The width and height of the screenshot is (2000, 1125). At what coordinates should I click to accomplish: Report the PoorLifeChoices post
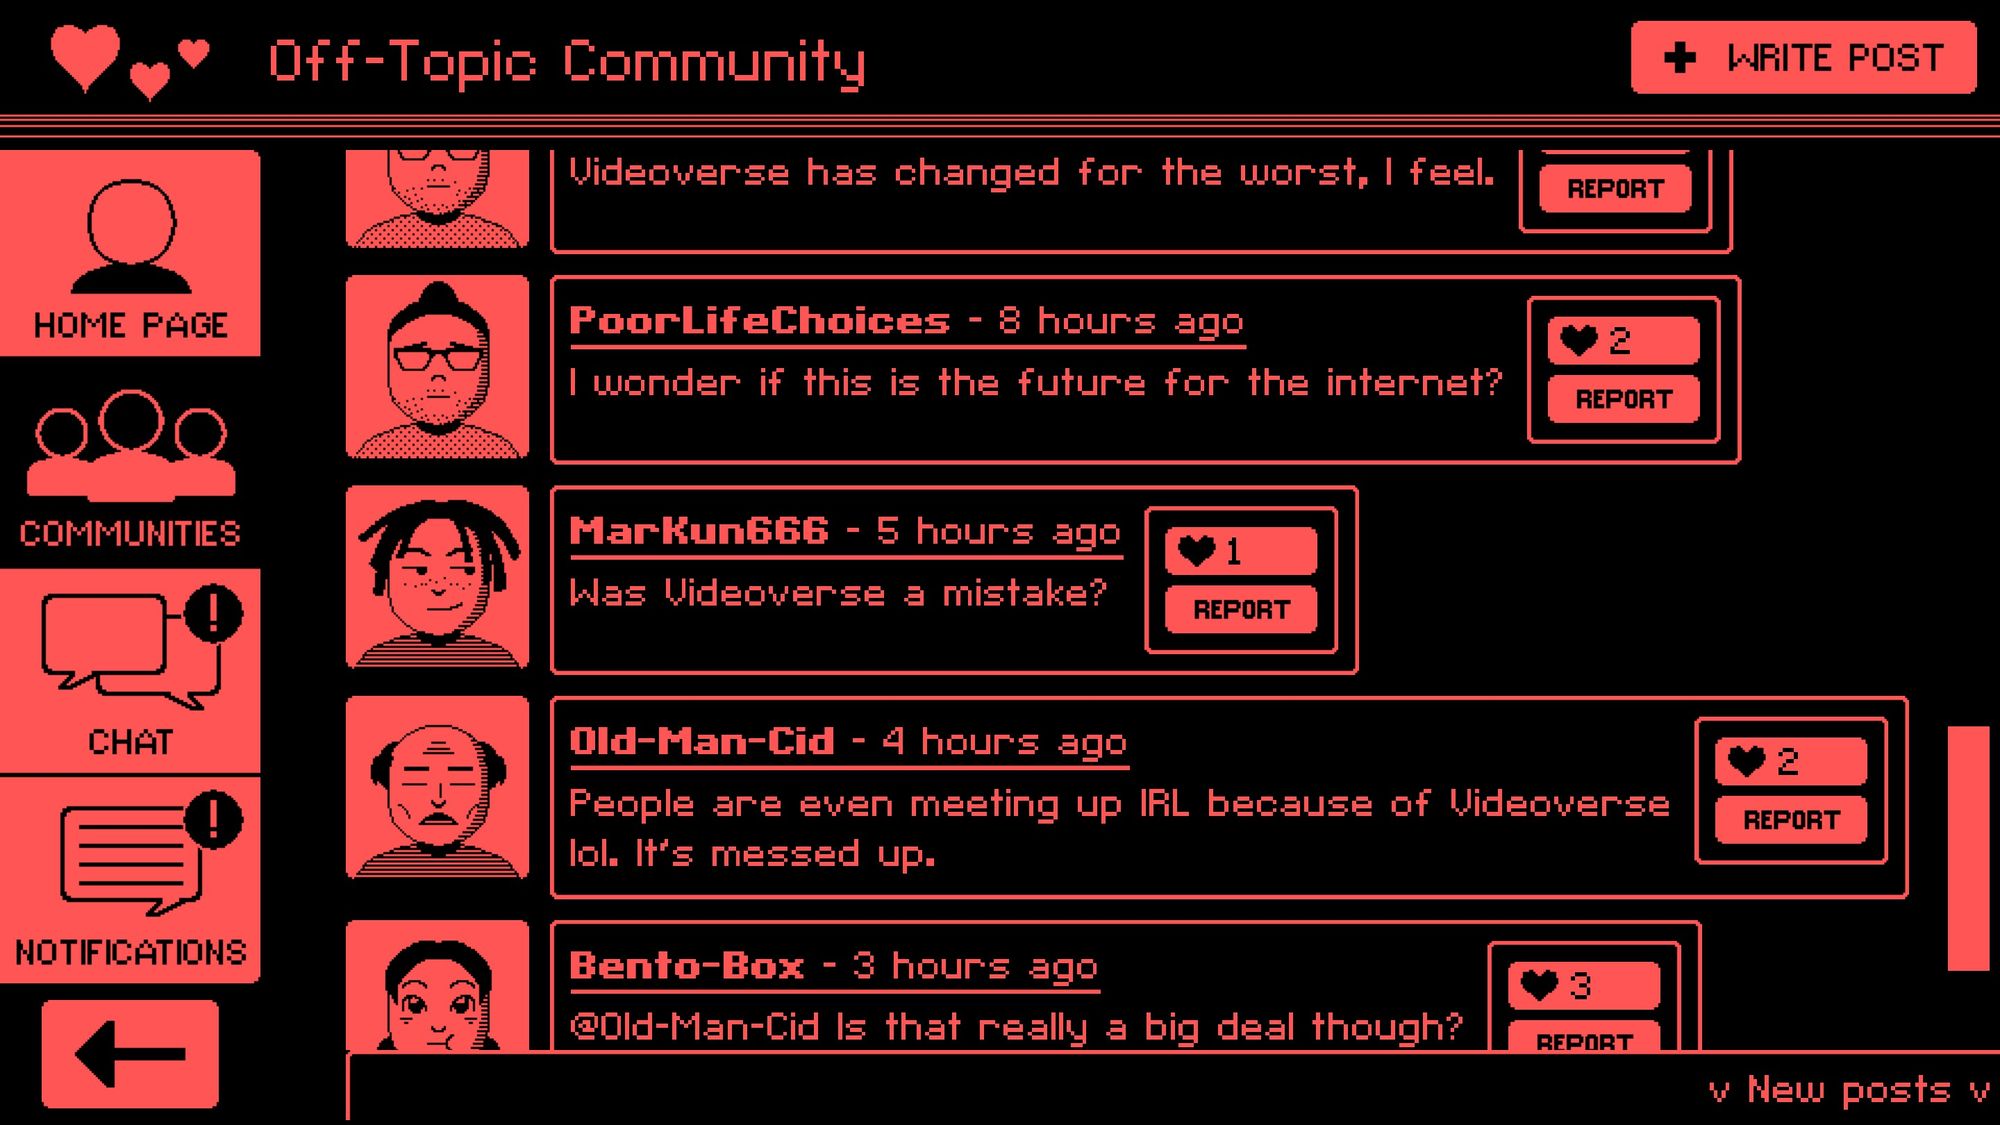(x=1626, y=398)
